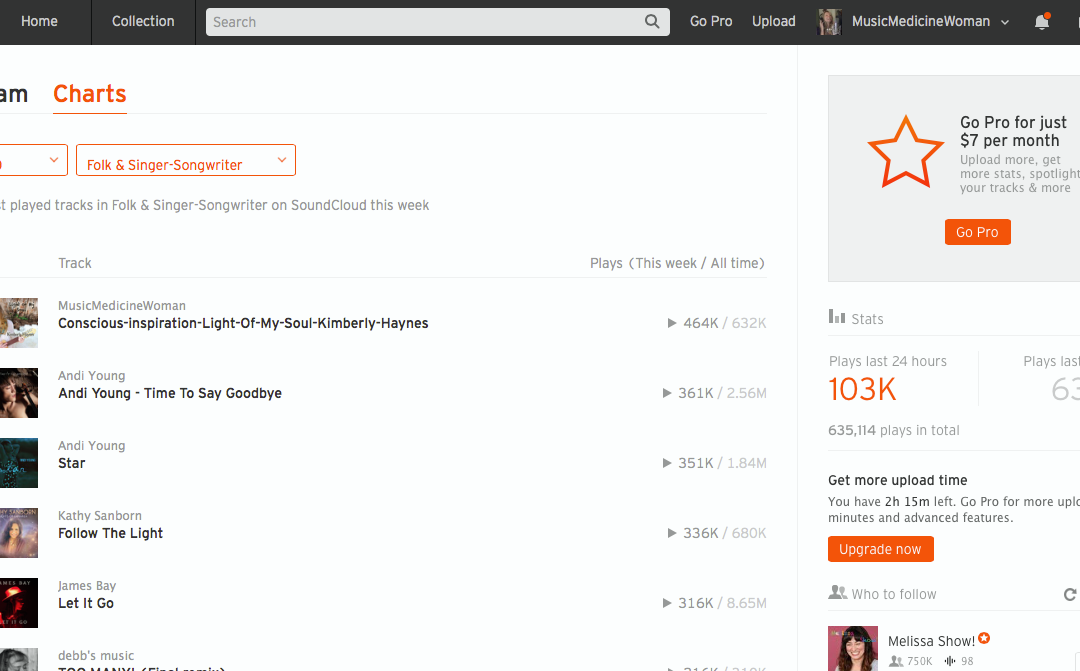
Task: Open the track Andi Young - Time To Say Goodbye
Action: [170, 393]
